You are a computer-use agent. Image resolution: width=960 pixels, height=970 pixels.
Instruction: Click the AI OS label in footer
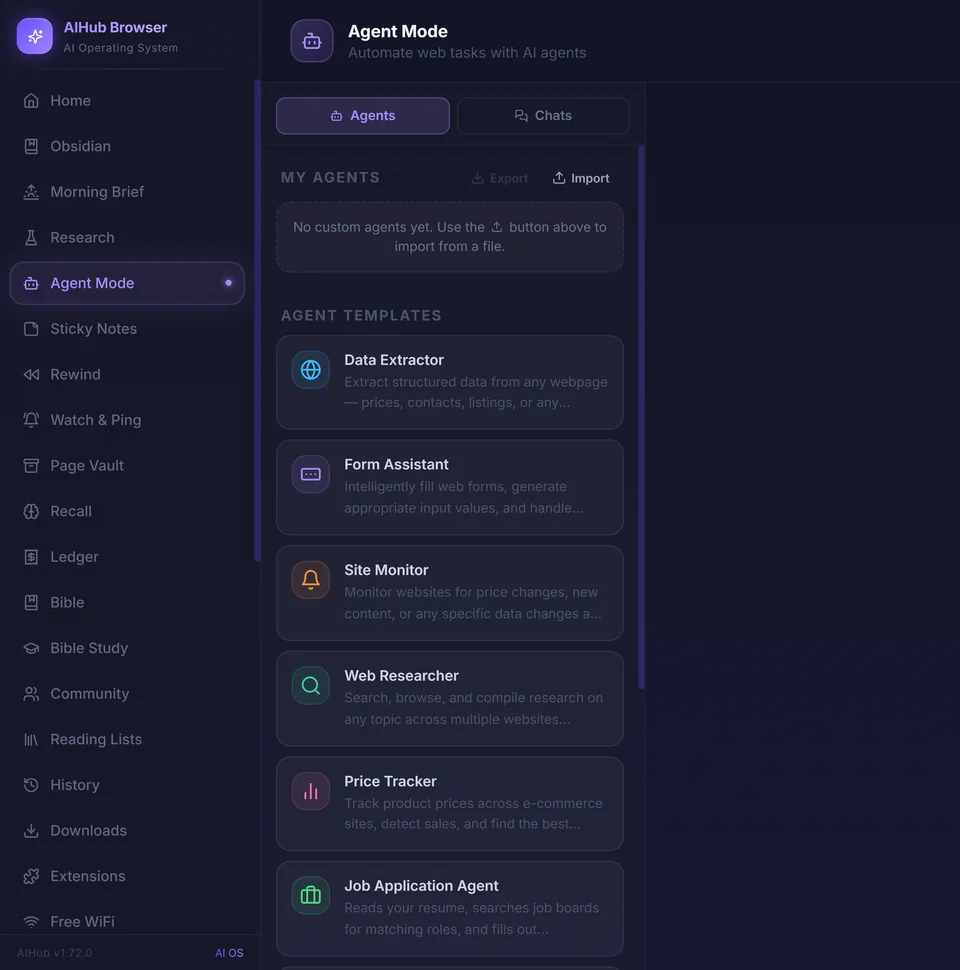[x=229, y=953]
